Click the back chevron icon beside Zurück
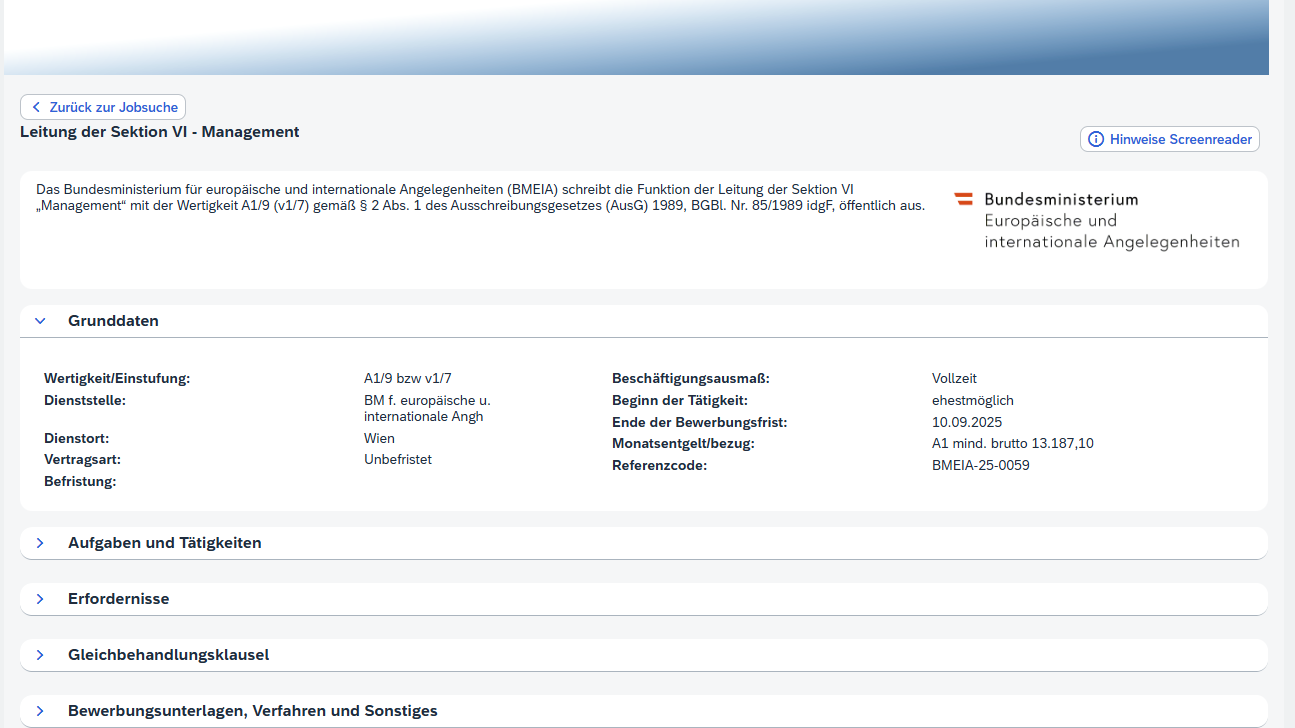The image size is (1295, 728). coord(36,107)
